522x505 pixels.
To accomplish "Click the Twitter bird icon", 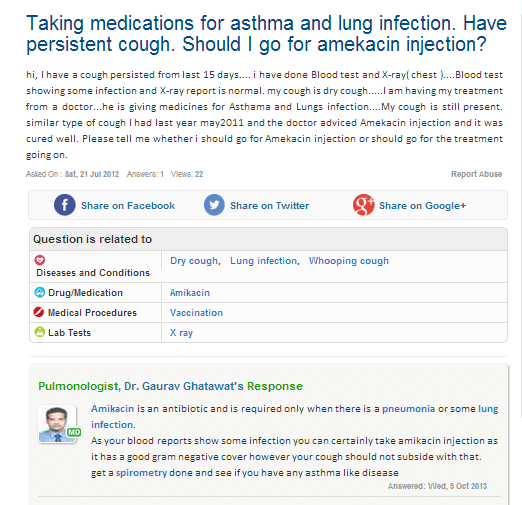I will (x=214, y=205).
